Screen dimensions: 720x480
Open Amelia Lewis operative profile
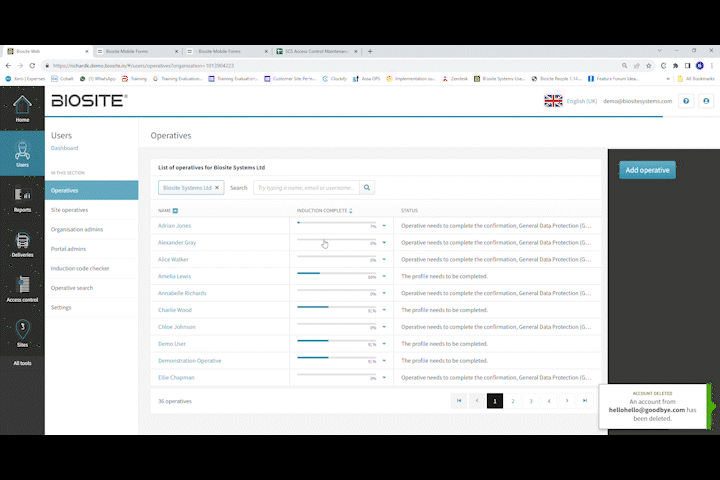(x=174, y=277)
